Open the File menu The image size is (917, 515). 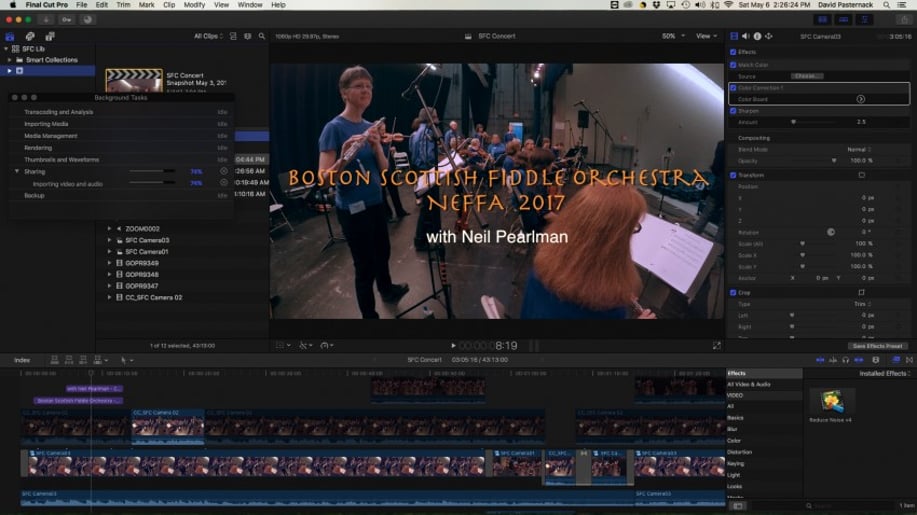pos(81,5)
